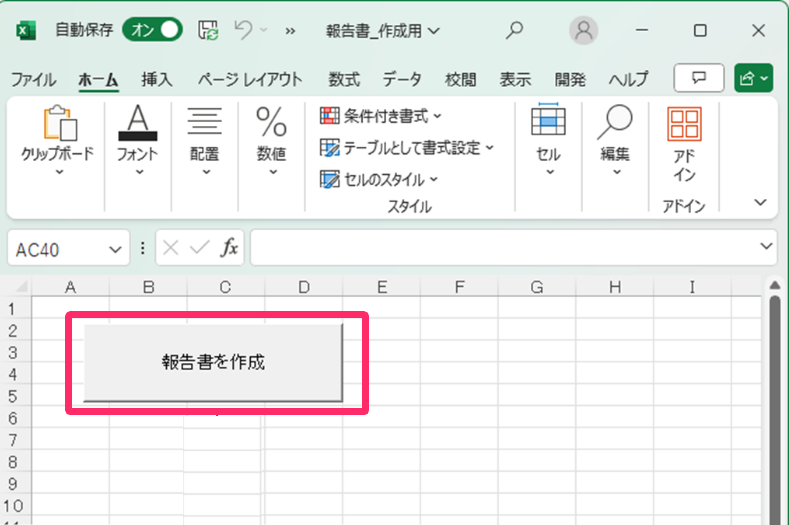
Task: Open the 報告書_作成用 file name dropdown
Action: [x=383, y=31]
